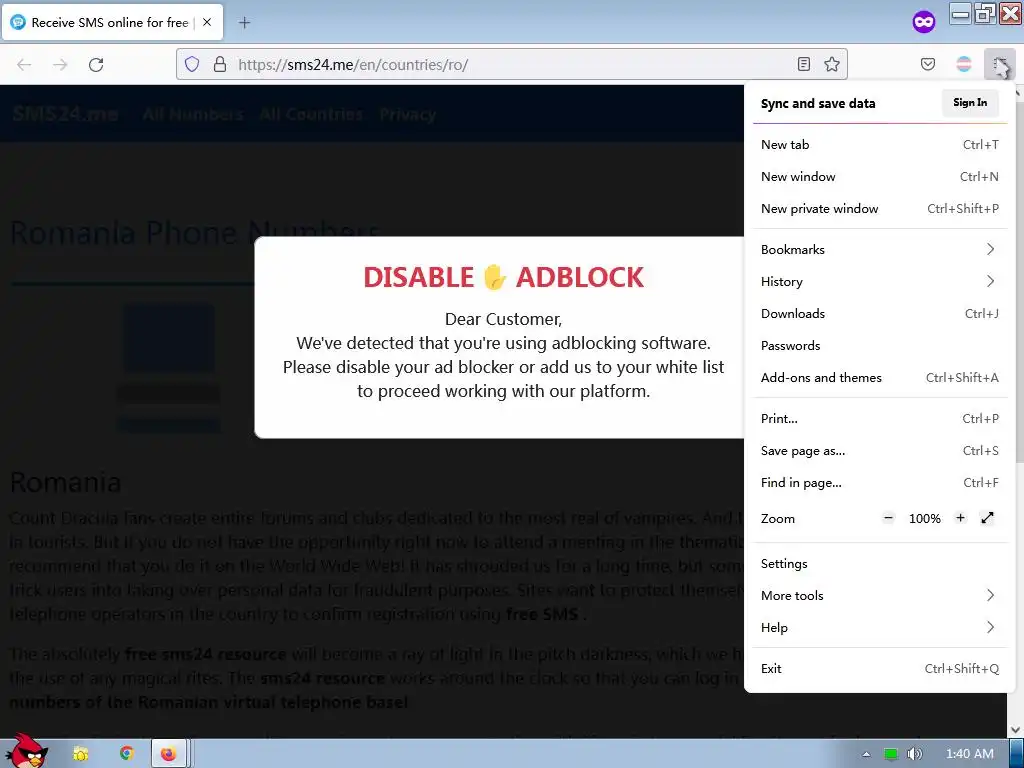The image size is (1024, 768).
Task: Open a new tab with plus button
Action: (244, 22)
